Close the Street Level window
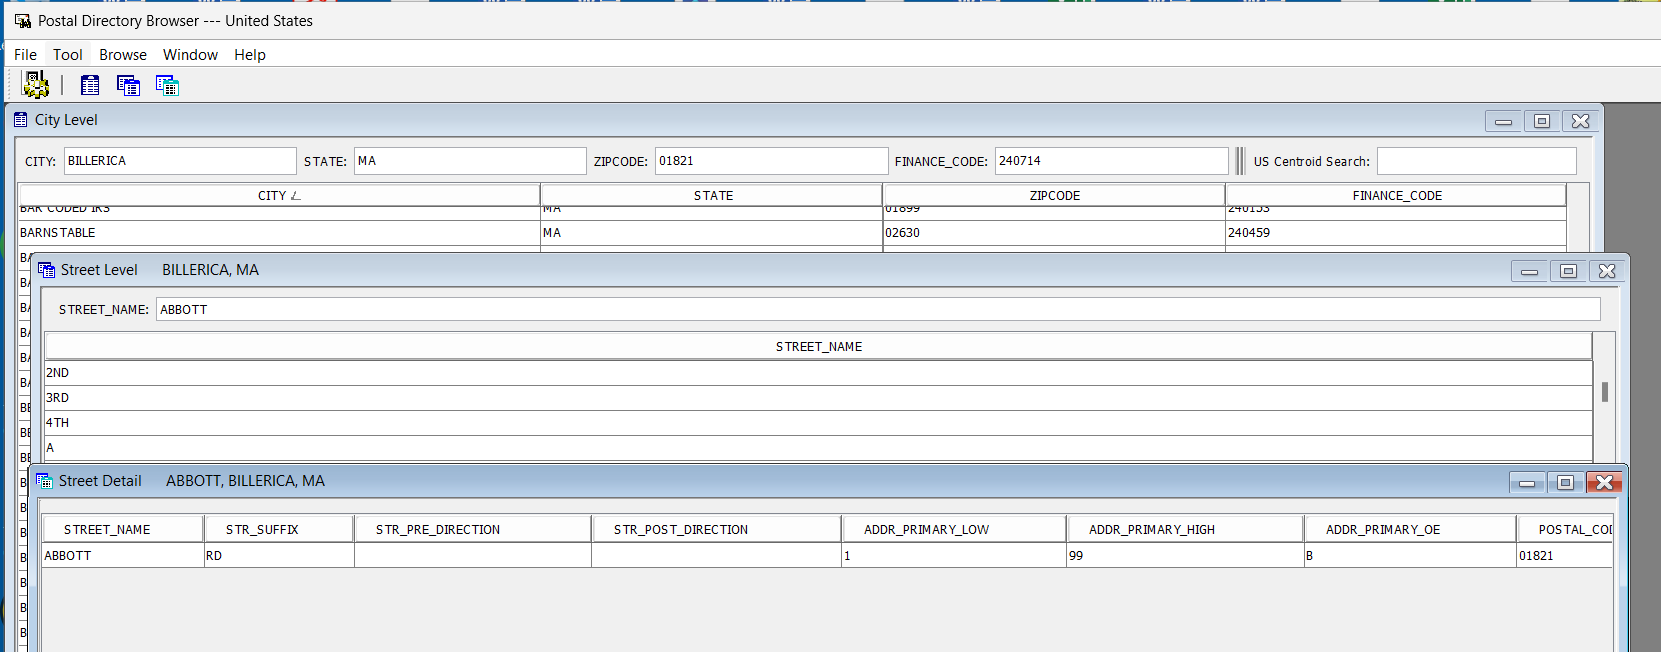This screenshot has width=1661, height=652. [1606, 271]
